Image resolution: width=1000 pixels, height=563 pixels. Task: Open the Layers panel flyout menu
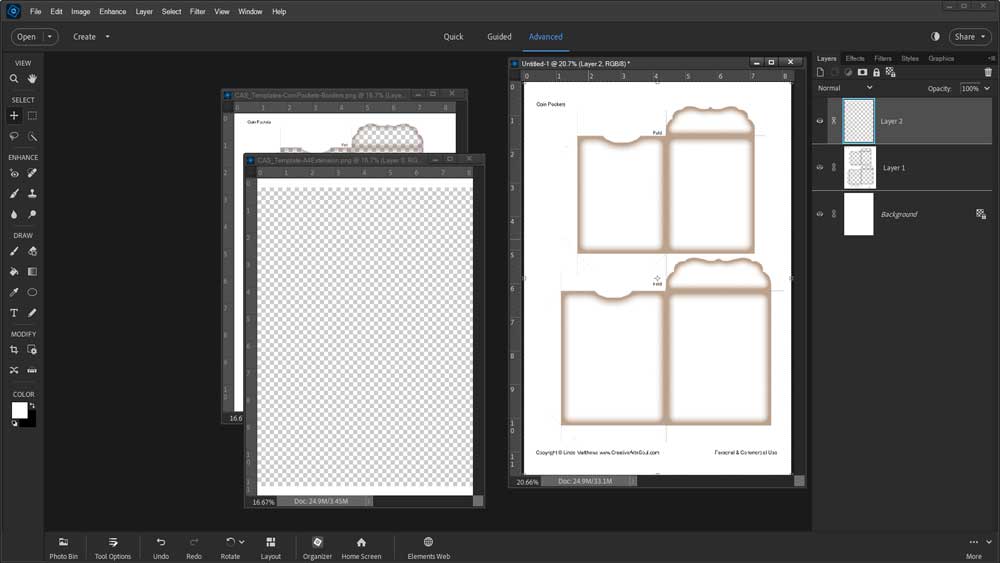(991, 58)
